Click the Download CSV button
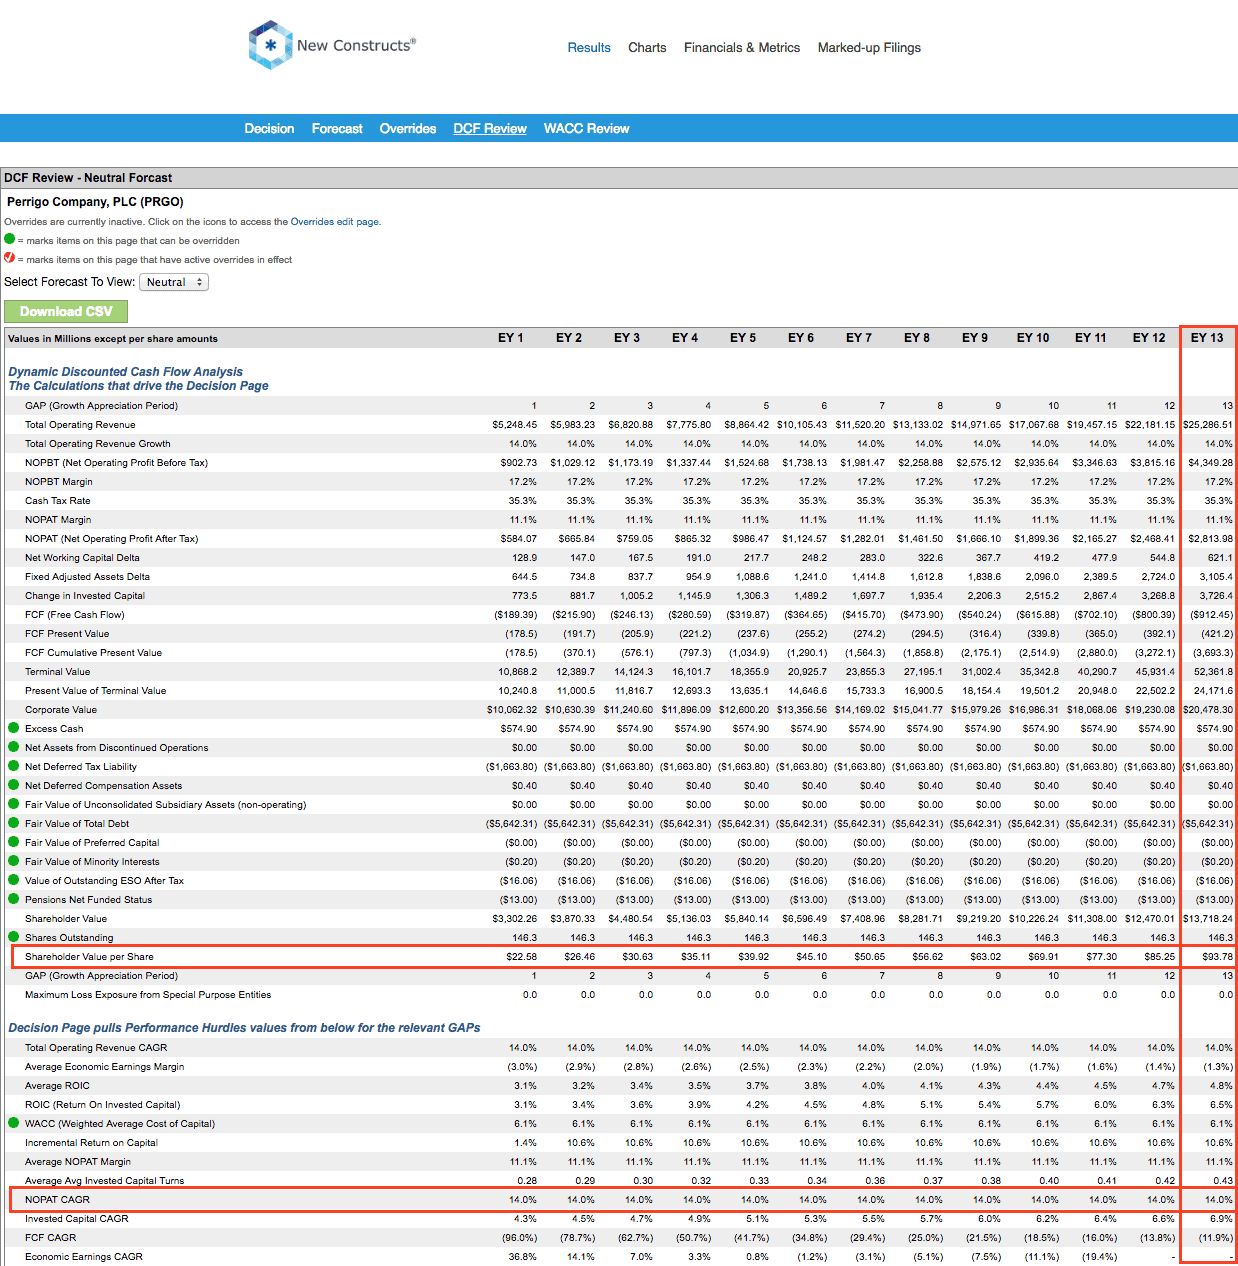 coord(66,311)
